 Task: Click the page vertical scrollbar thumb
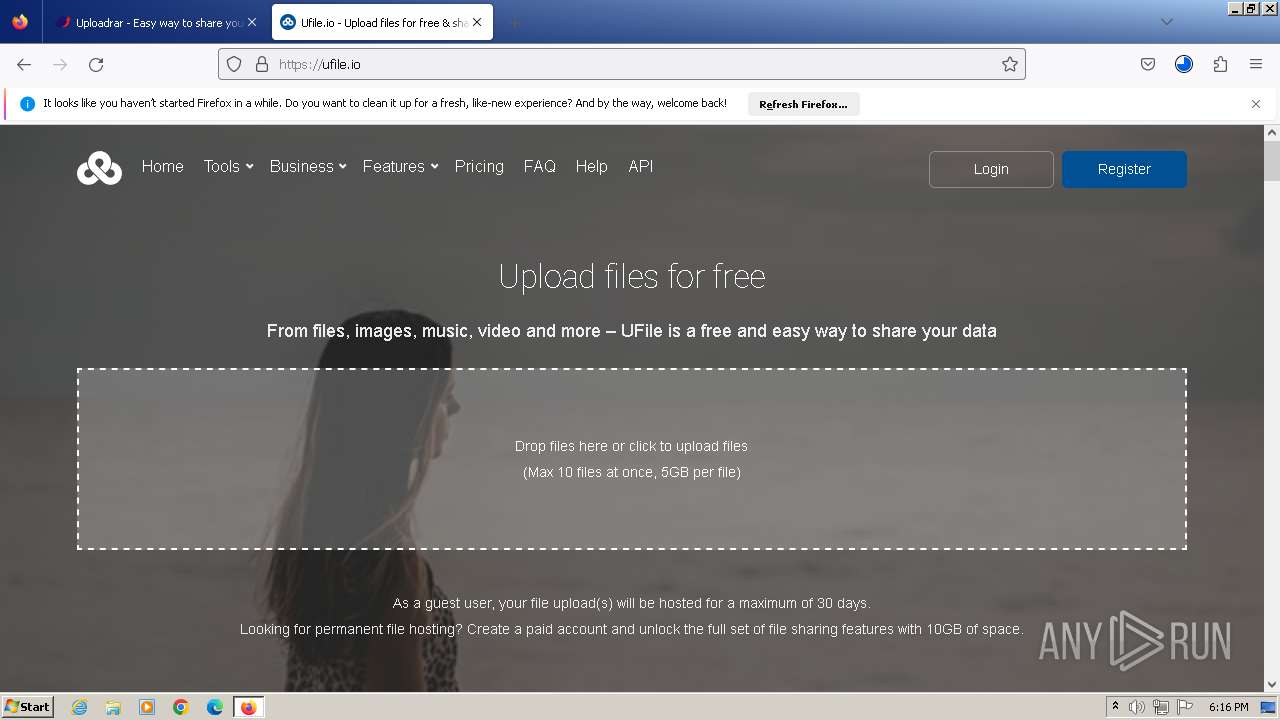click(1272, 162)
